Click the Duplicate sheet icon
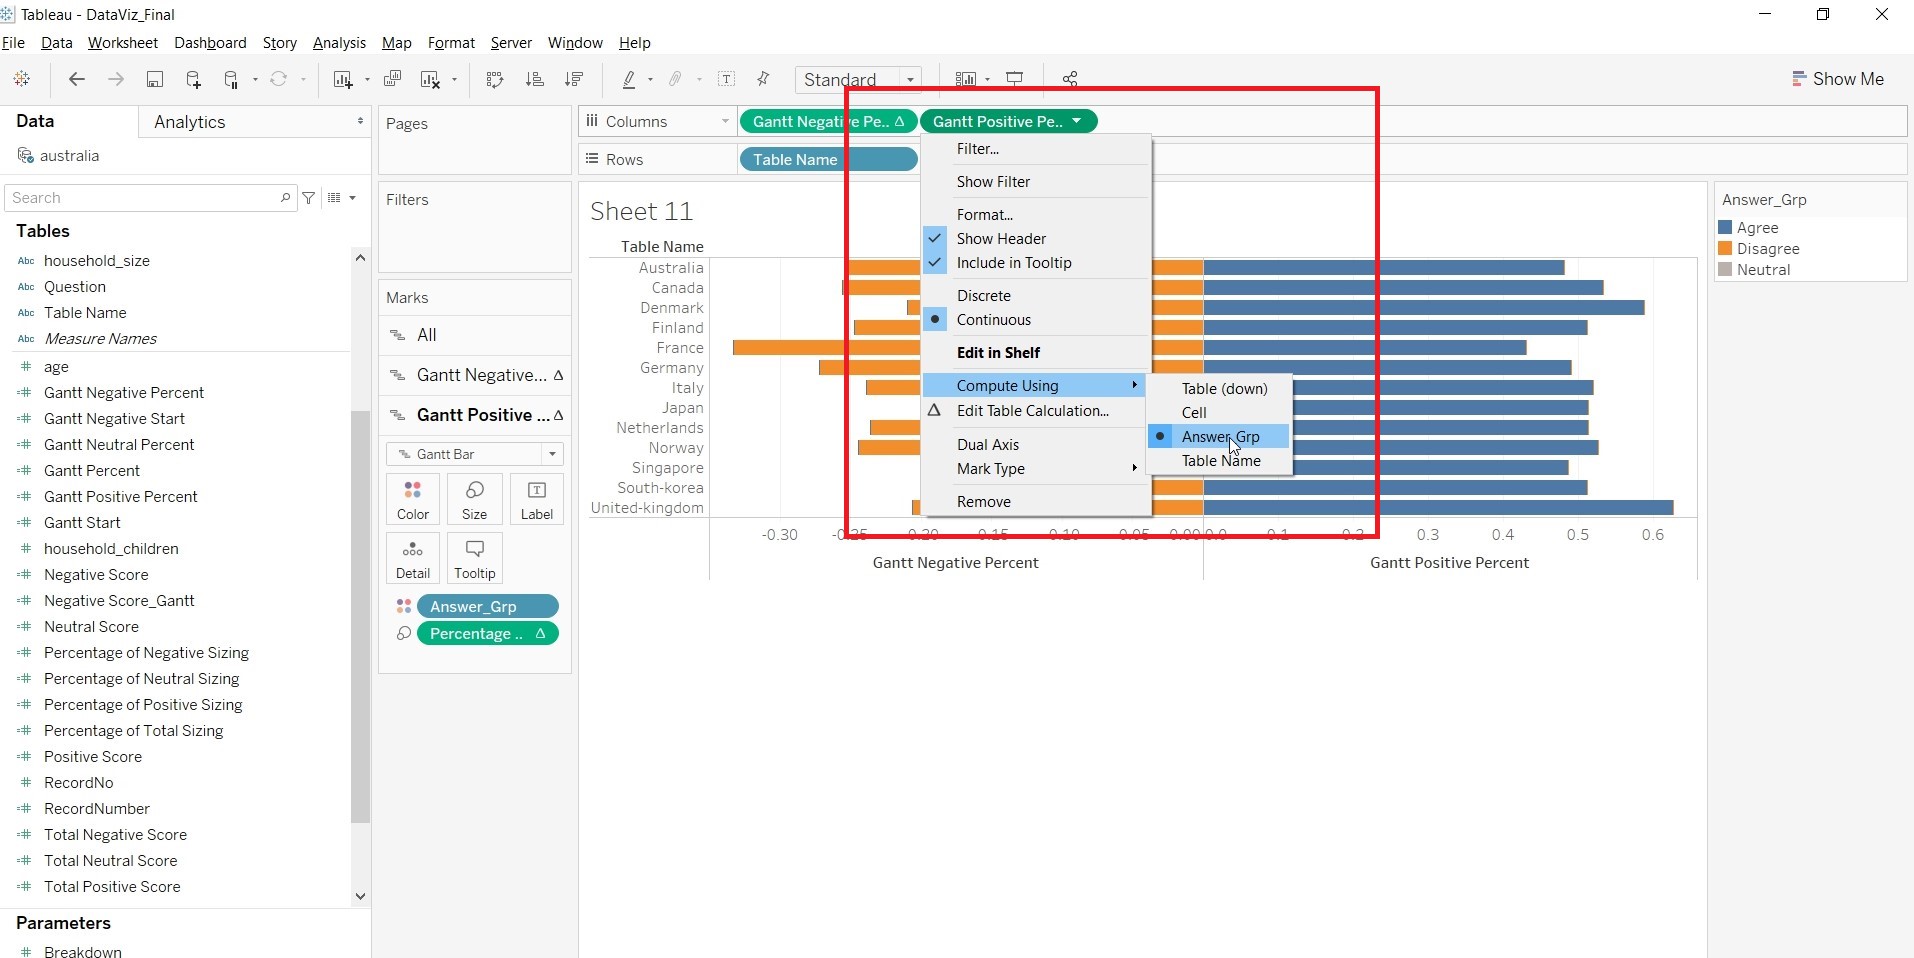 [x=393, y=80]
